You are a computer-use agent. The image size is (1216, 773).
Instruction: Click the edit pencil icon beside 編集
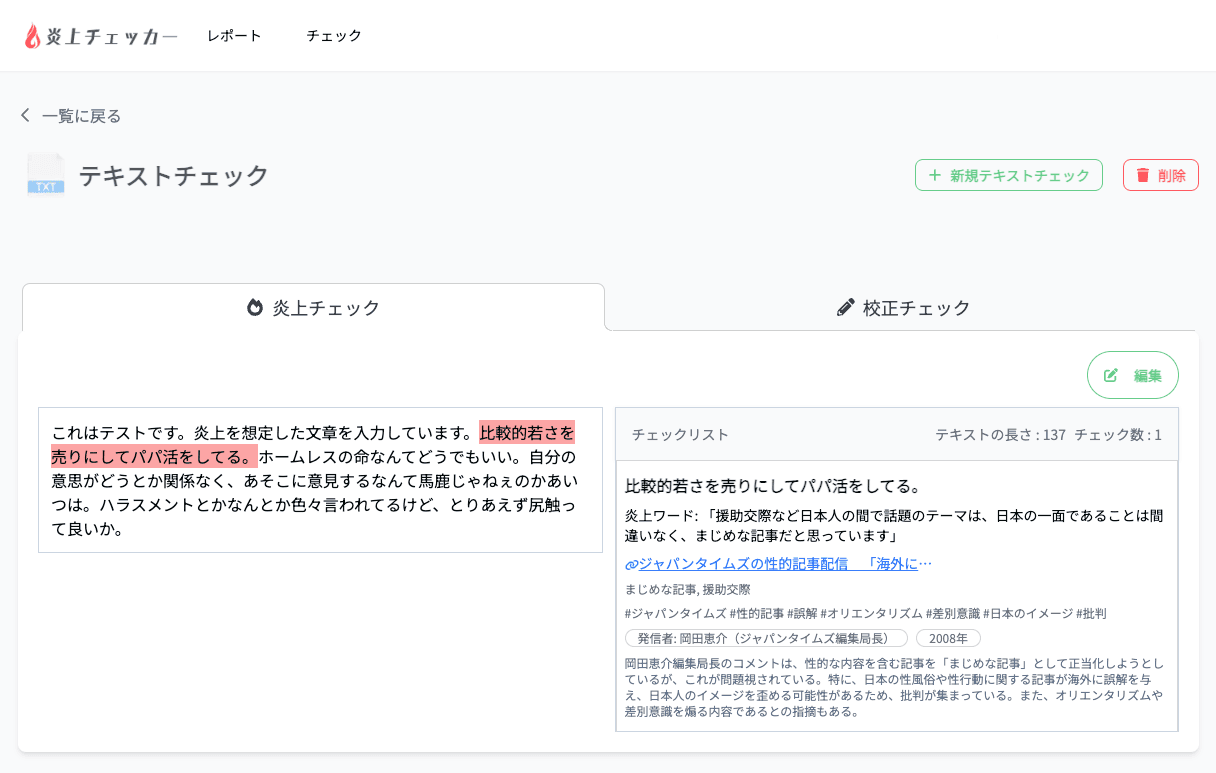coord(1111,375)
